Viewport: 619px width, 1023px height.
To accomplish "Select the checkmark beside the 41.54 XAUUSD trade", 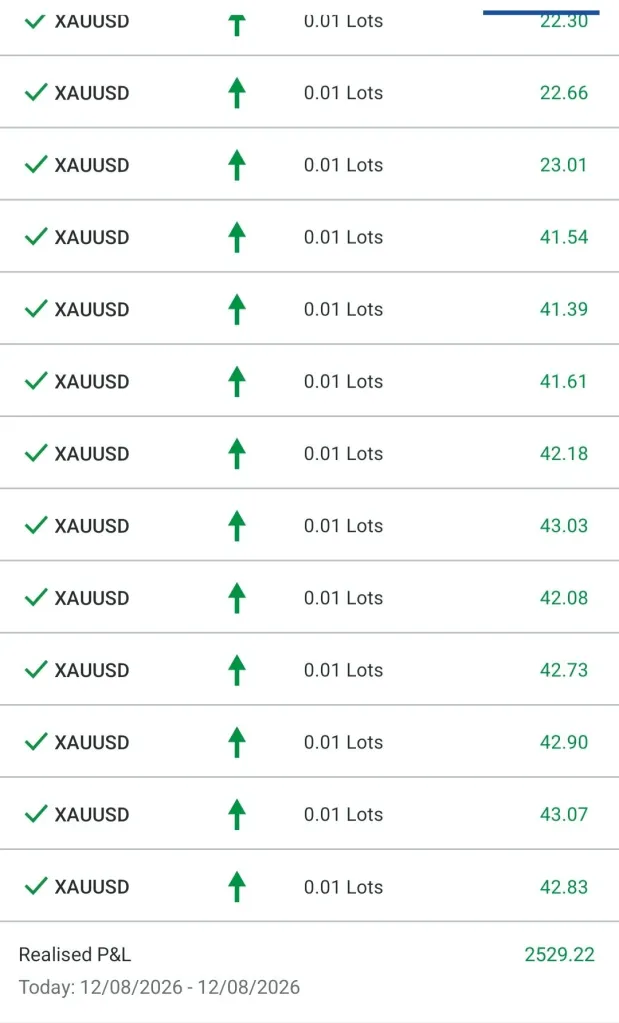I will pos(36,236).
